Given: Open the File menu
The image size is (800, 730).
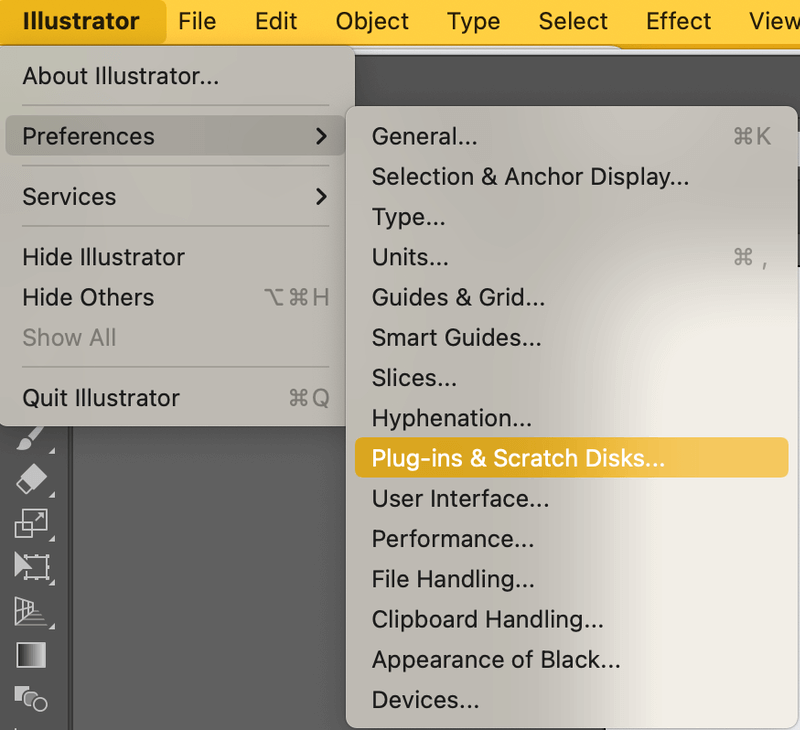Looking at the screenshot, I should 197,21.
